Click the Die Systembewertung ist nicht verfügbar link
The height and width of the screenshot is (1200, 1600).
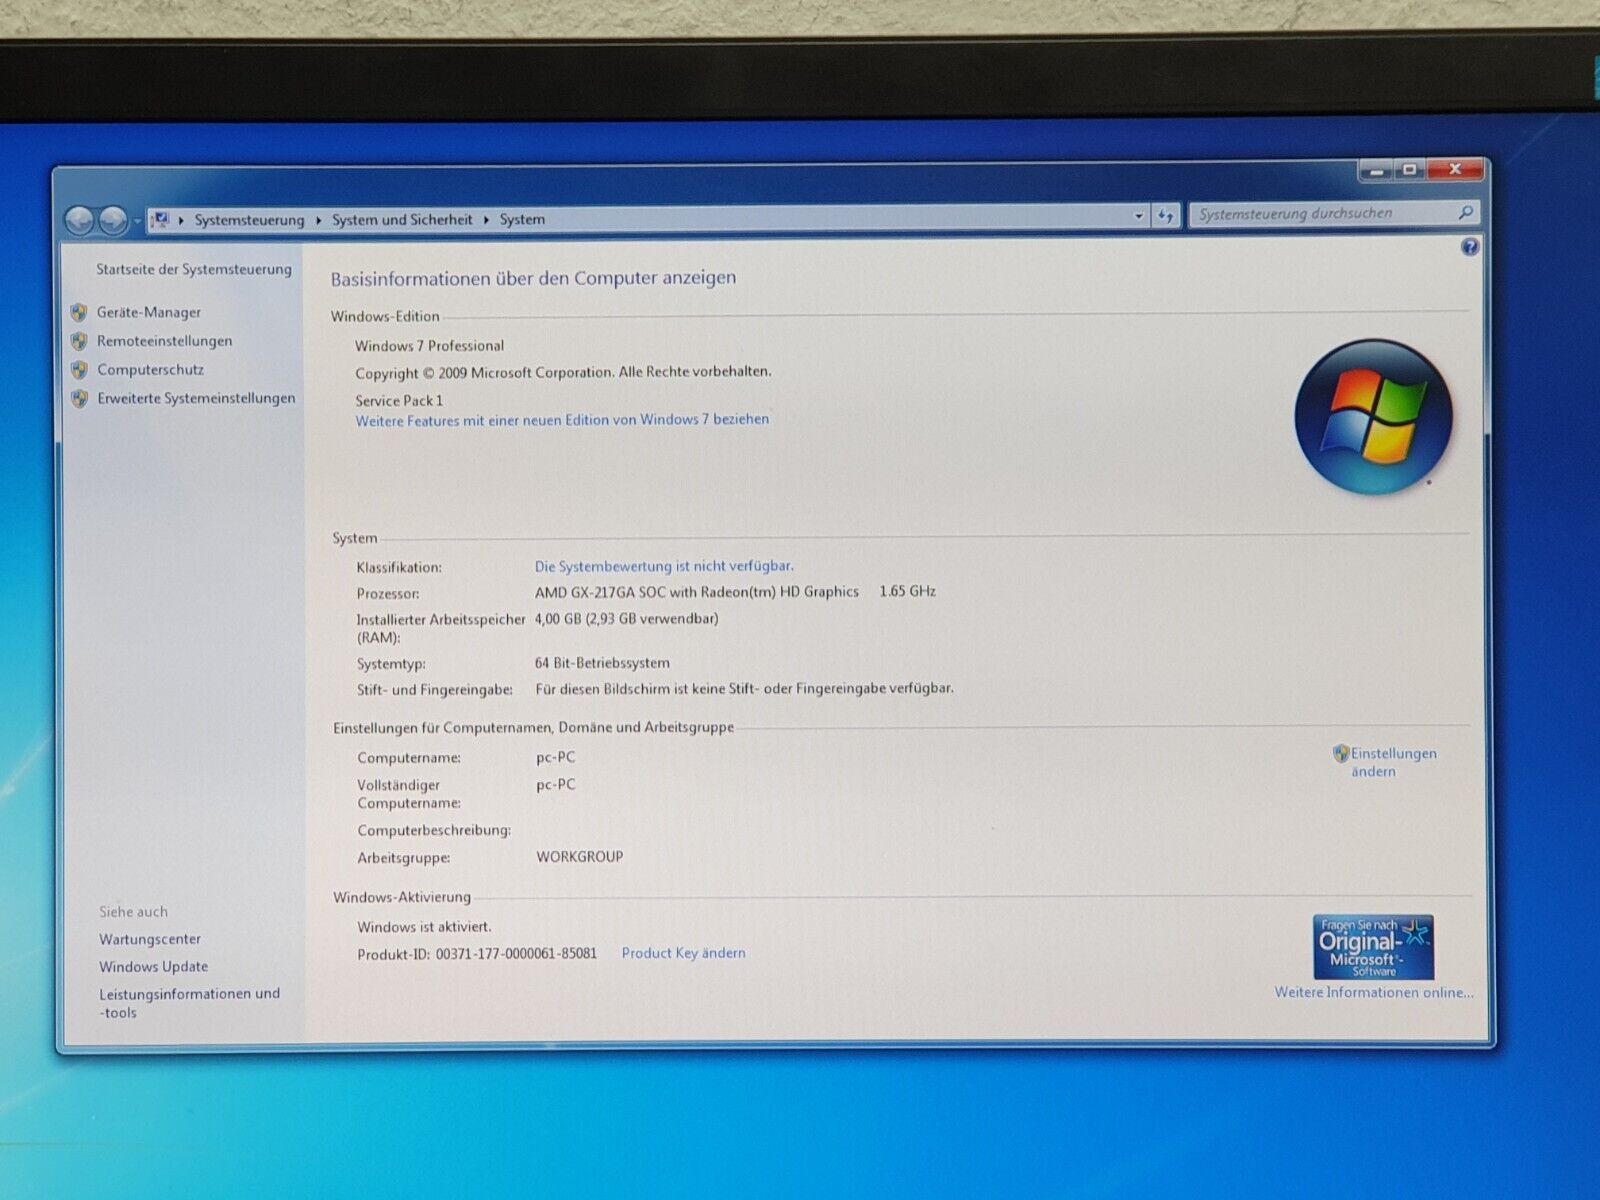point(664,566)
